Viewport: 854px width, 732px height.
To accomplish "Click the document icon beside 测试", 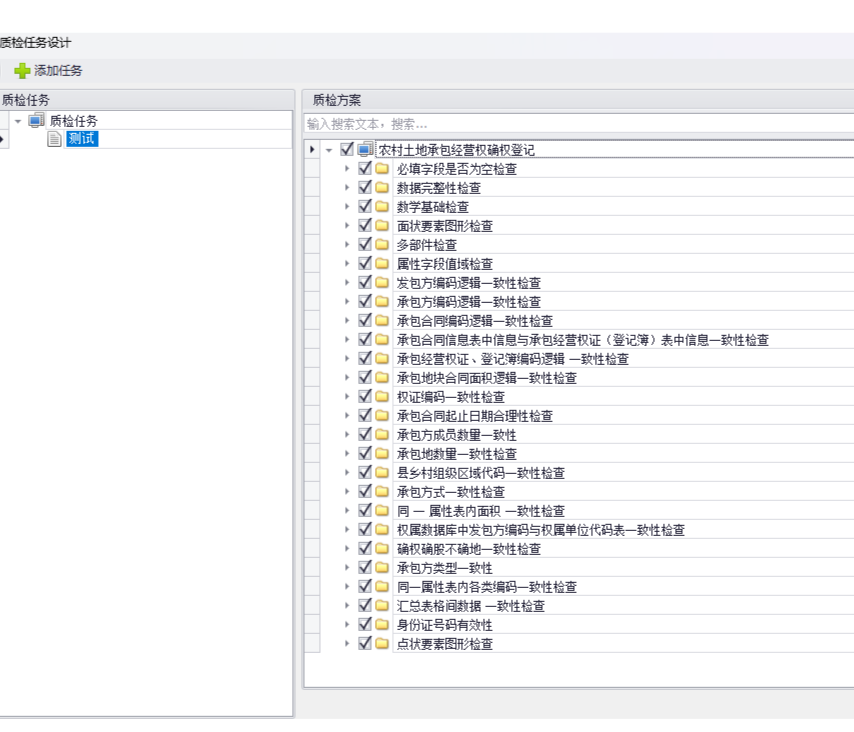I will pyautogui.click(x=54, y=139).
